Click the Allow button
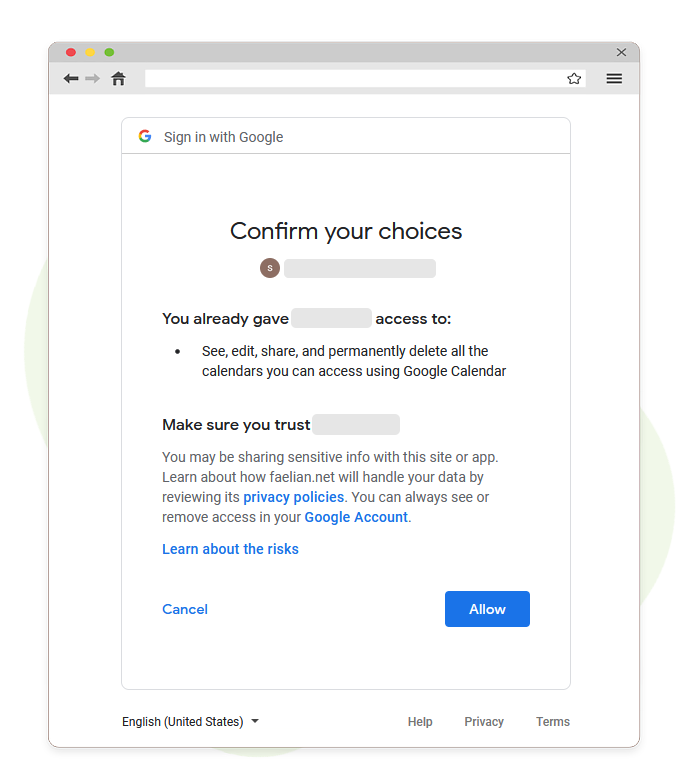This screenshot has height=770, width=690. tap(487, 609)
